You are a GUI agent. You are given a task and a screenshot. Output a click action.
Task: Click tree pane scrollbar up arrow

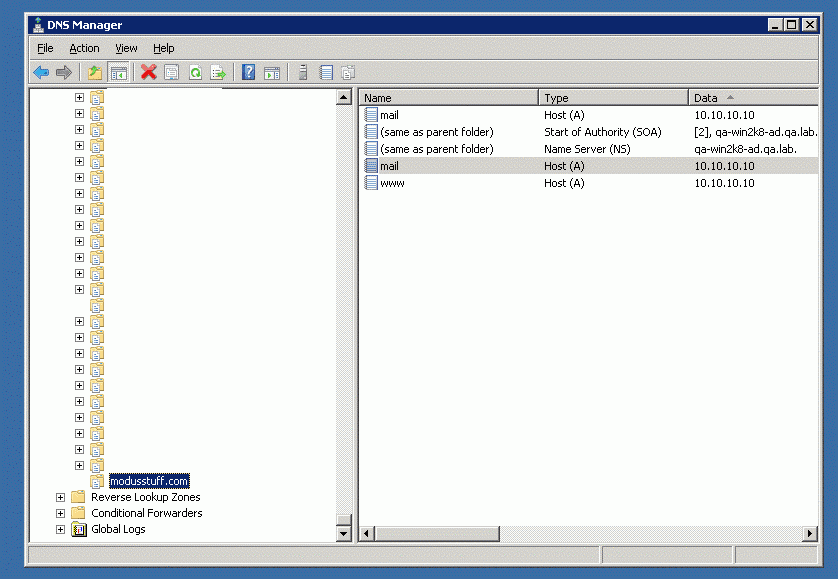click(x=344, y=98)
